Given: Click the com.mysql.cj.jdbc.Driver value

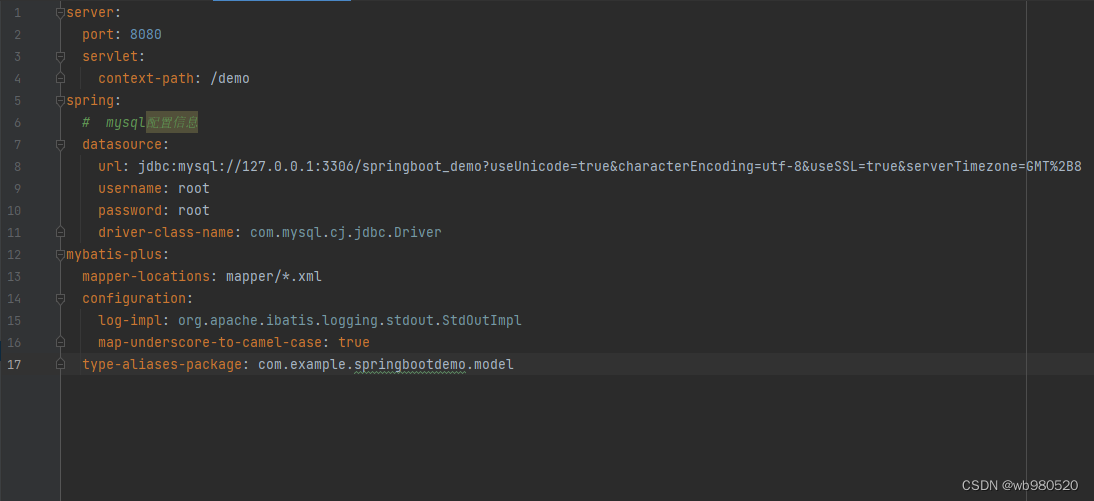Looking at the screenshot, I should [x=346, y=232].
